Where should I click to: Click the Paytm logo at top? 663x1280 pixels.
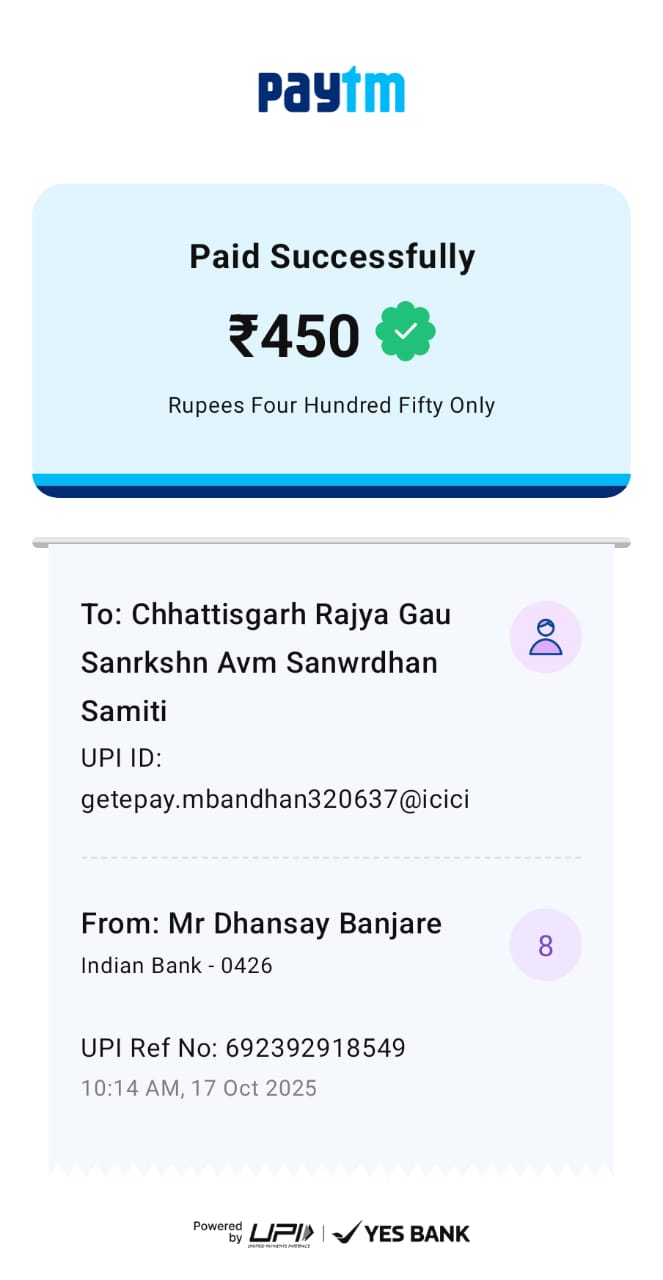331,90
